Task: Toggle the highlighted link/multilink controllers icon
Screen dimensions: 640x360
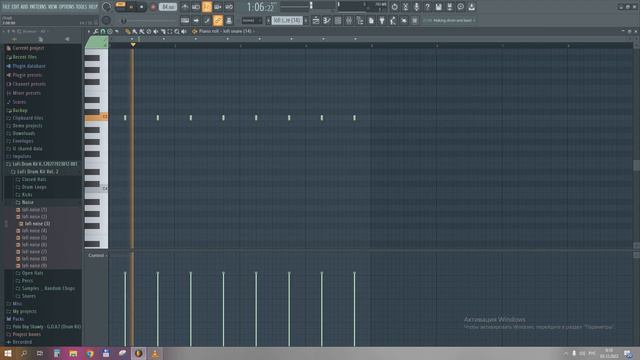Action: click(x=218, y=20)
